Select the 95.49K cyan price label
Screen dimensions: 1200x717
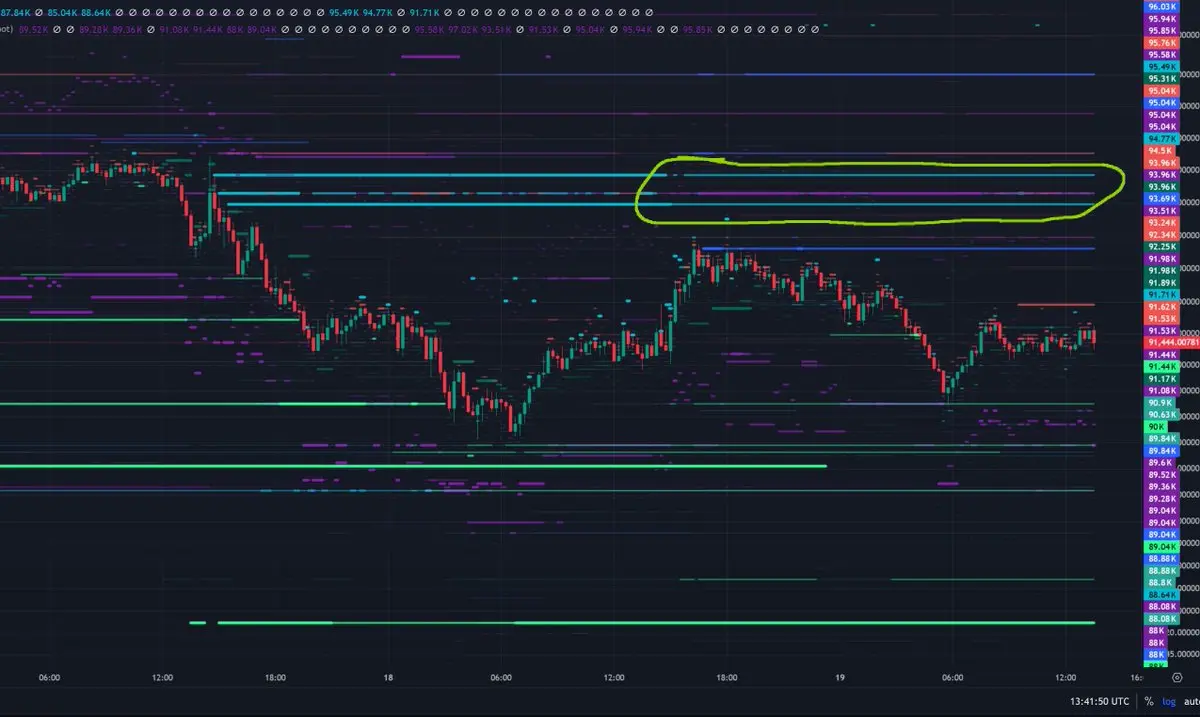coord(1161,67)
